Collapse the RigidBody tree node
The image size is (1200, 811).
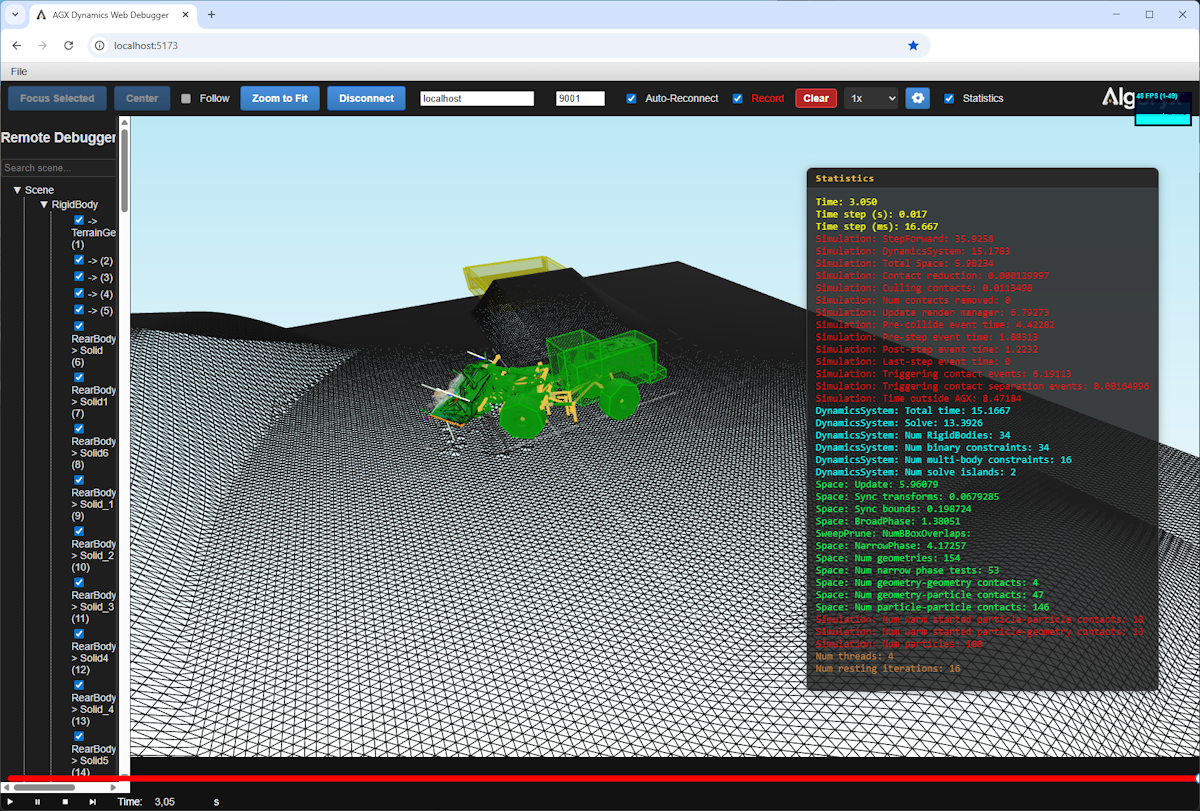[44, 204]
